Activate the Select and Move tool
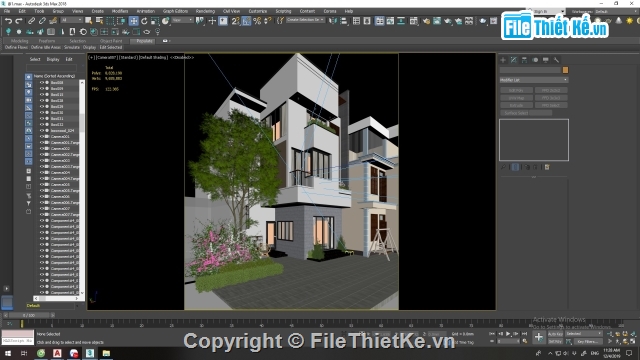 coord(133,21)
